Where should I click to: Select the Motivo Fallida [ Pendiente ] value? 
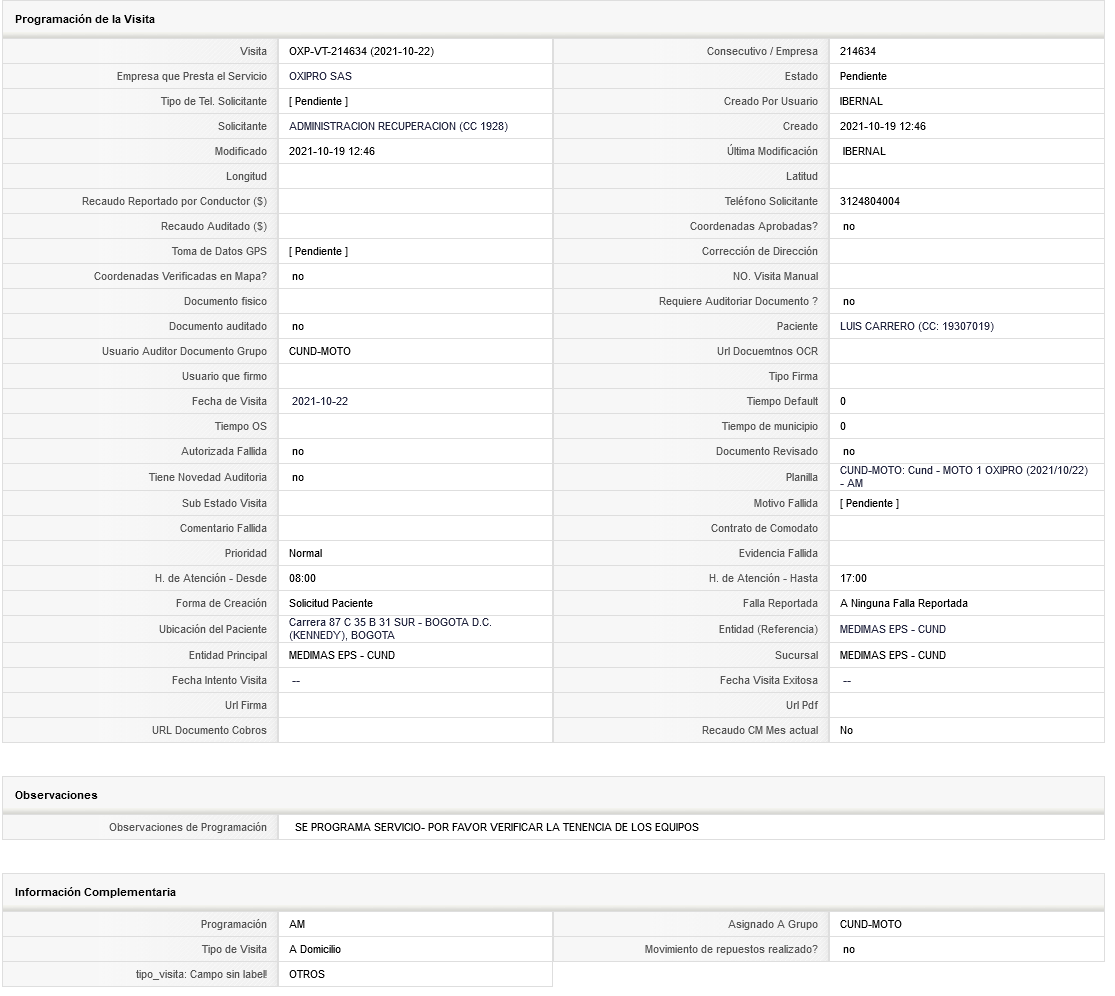pos(869,503)
